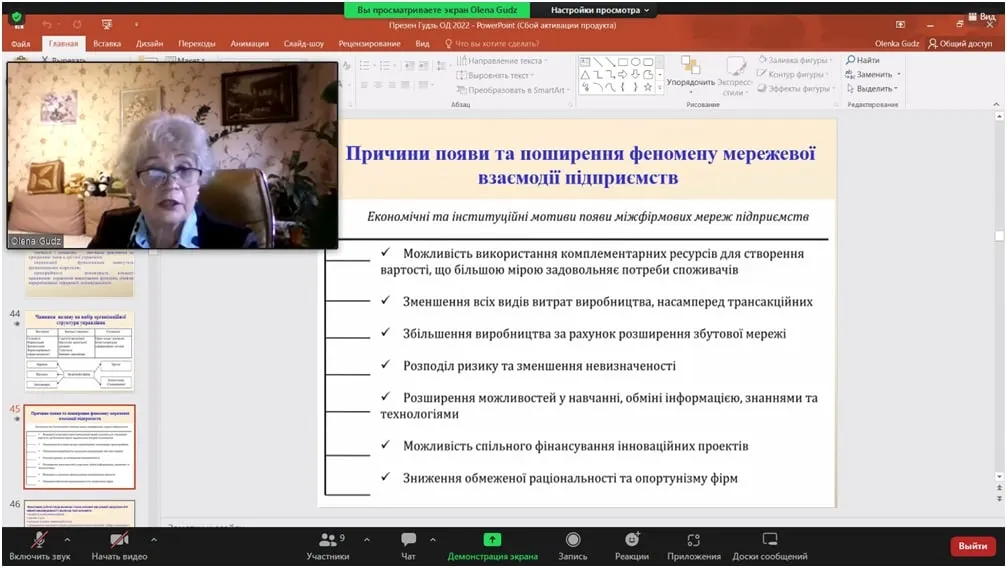Open Заливка фигуры fill dropdown
This screenshot has height=568, width=1007.
coord(795,60)
